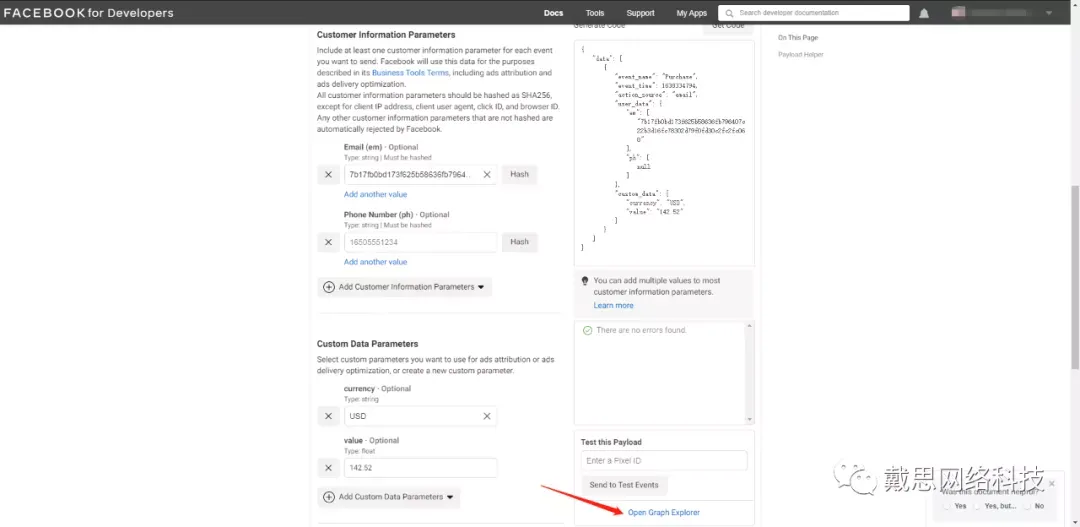Focus the developer documentation search box
This screenshot has height=527, width=1080.
point(813,13)
